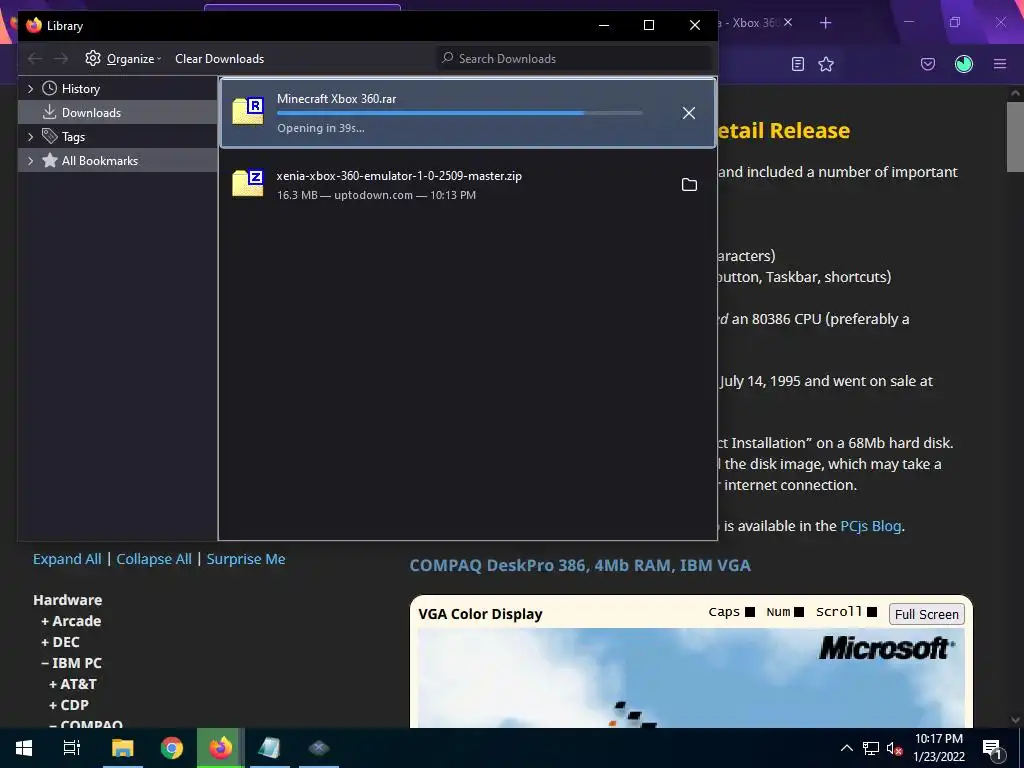Viewport: 1024px width, 768px height.
Task: Click the page vertical scrollbar thumb
Action: (x=1015, y=137)
